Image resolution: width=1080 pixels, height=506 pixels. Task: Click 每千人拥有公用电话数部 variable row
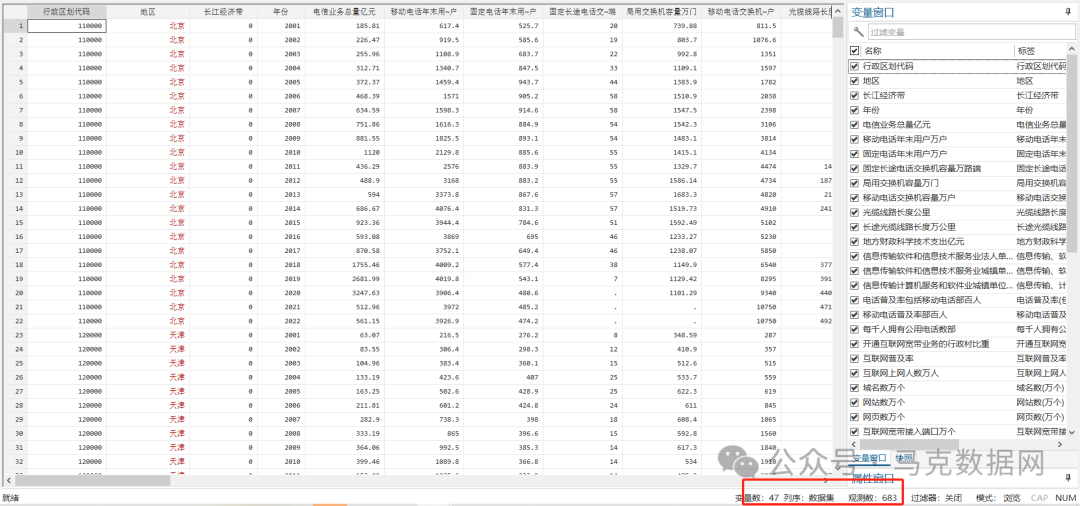tap(959, 329)
